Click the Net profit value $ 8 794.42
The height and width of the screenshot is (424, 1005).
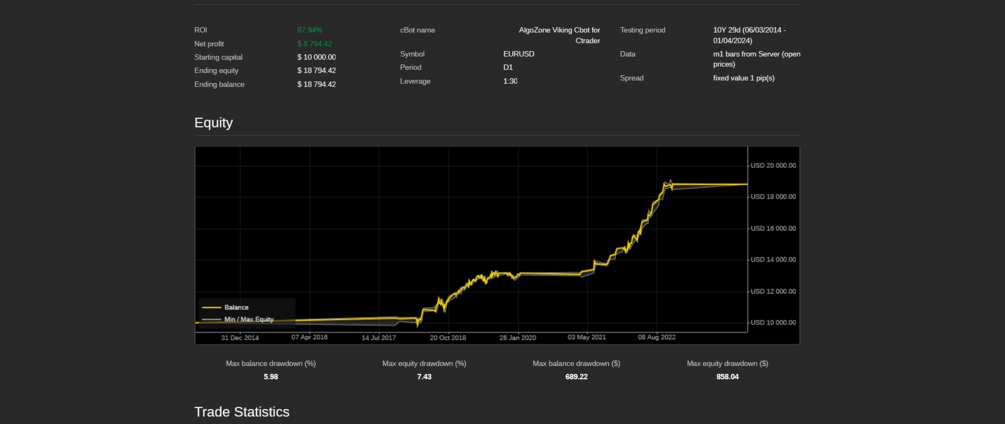click(315, 44)
